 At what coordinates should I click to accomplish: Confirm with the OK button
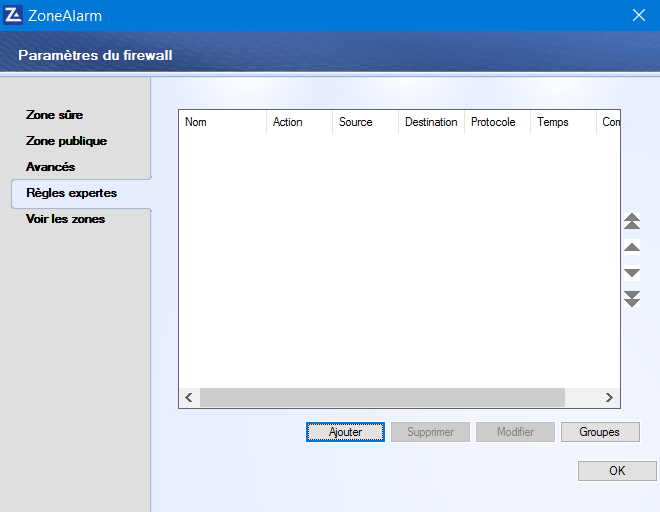(617, 471)
